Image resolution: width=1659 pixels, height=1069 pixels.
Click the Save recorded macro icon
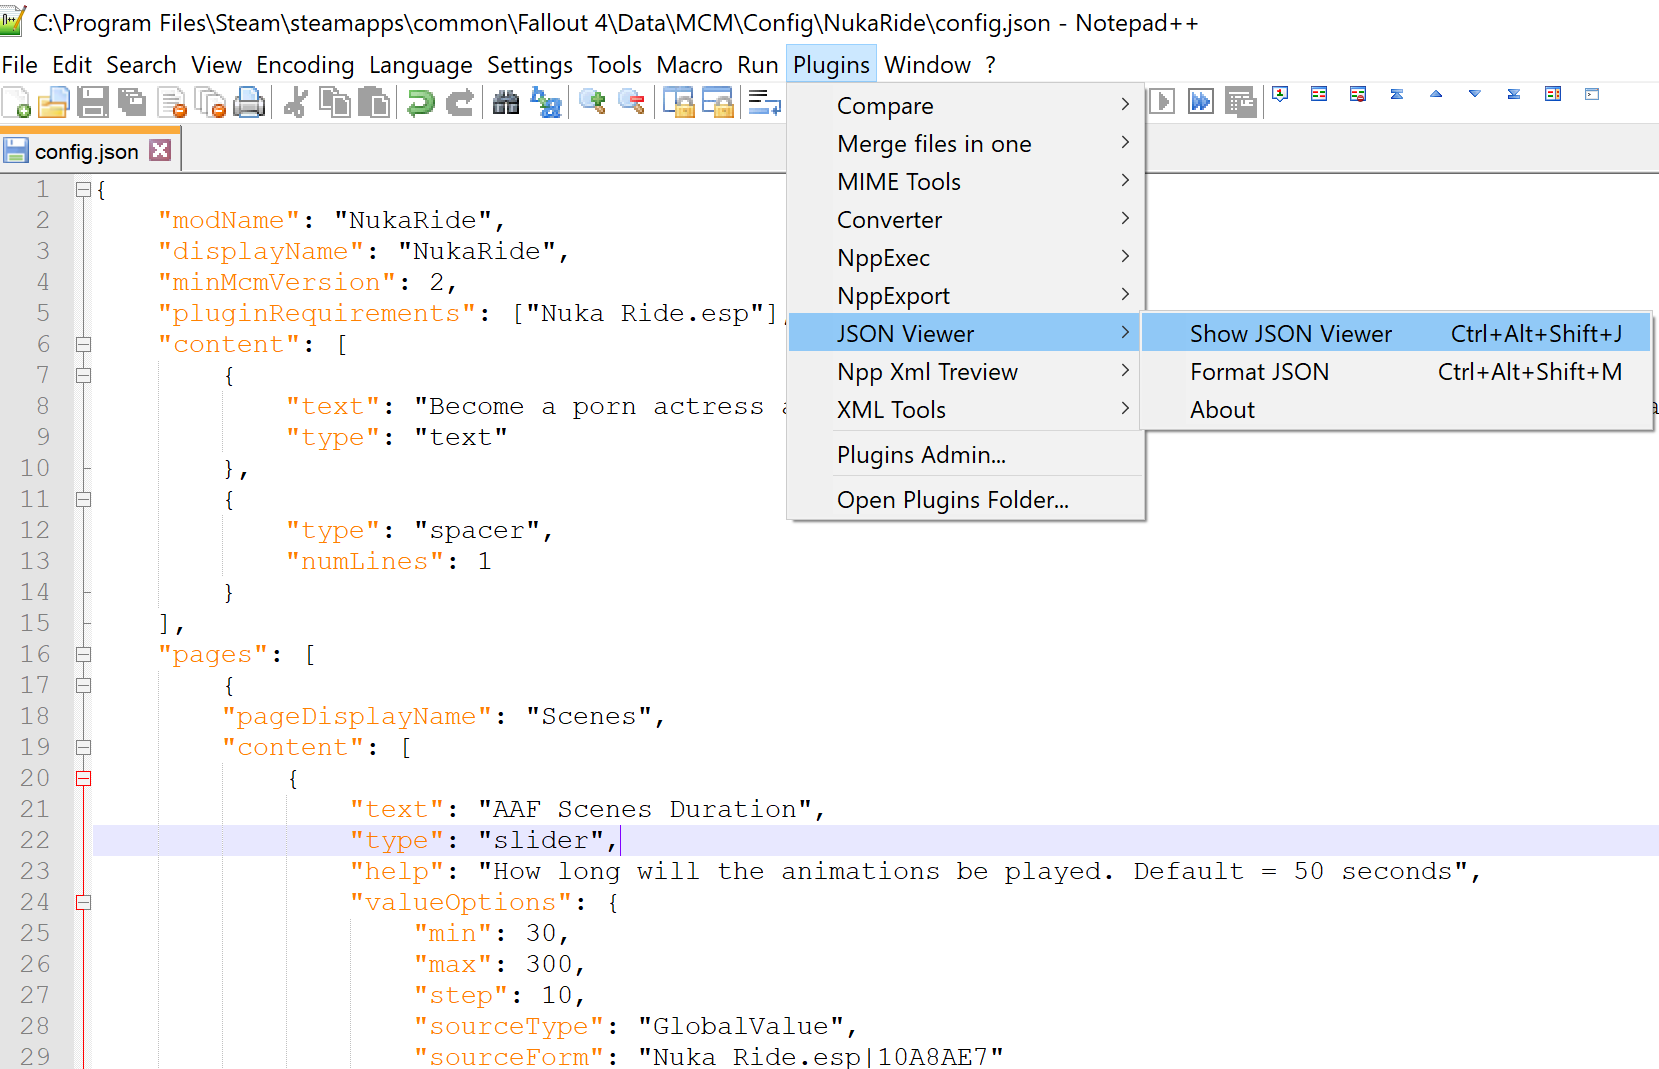[1240, 101]
